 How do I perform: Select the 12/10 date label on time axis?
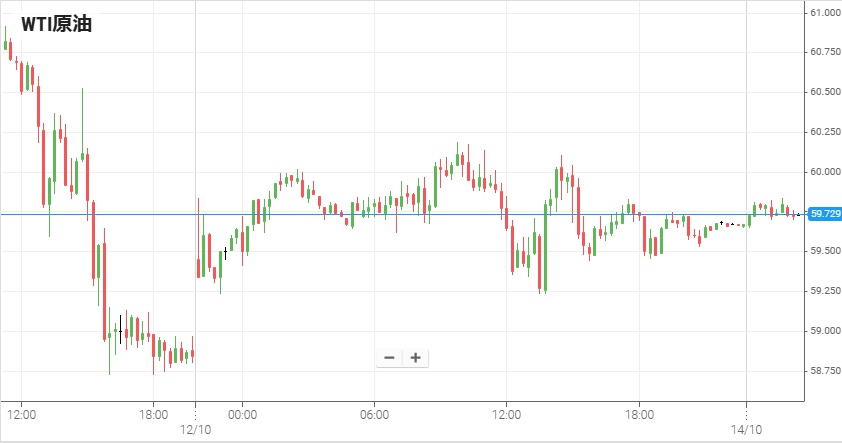click(194, 428)
